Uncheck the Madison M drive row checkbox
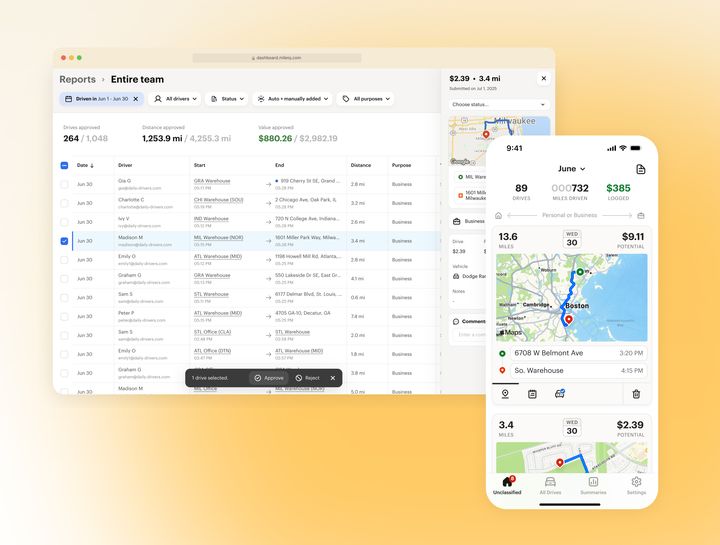This screenshot has height=545, width=720. pyautogui.click(x=64, y=241)
